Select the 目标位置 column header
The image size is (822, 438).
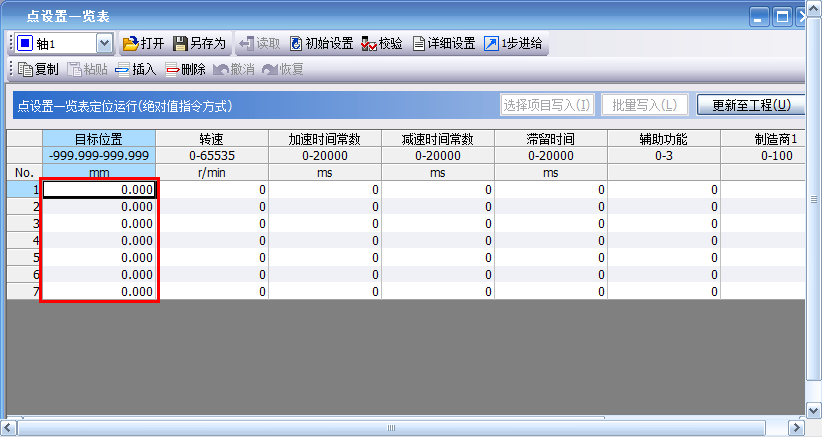click(x=99, y=139)
